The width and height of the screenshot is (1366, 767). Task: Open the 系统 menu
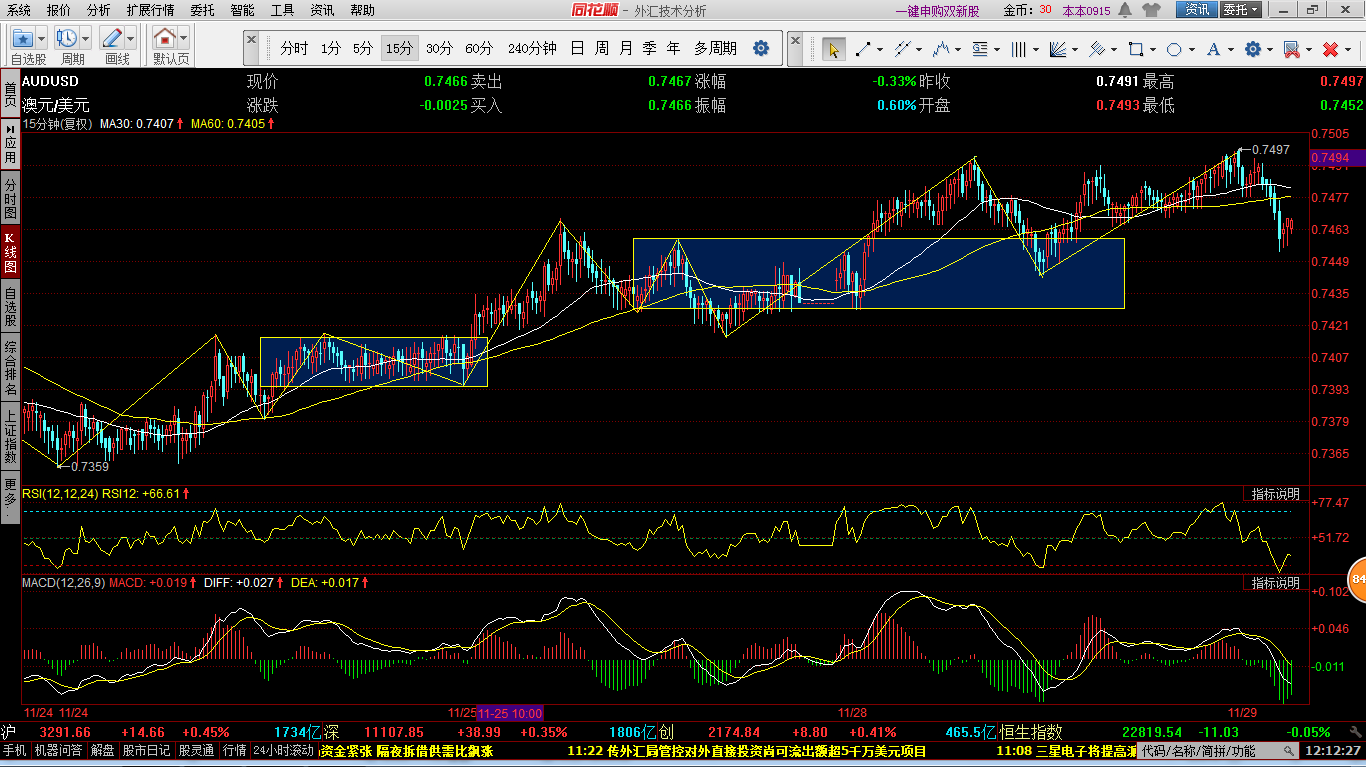tap(18, 10)
